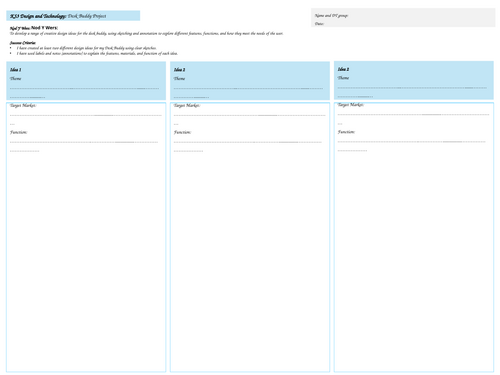Click 'Function:' in the middle column
Screen dimensions: 500x375
click(x=182, y=132)
